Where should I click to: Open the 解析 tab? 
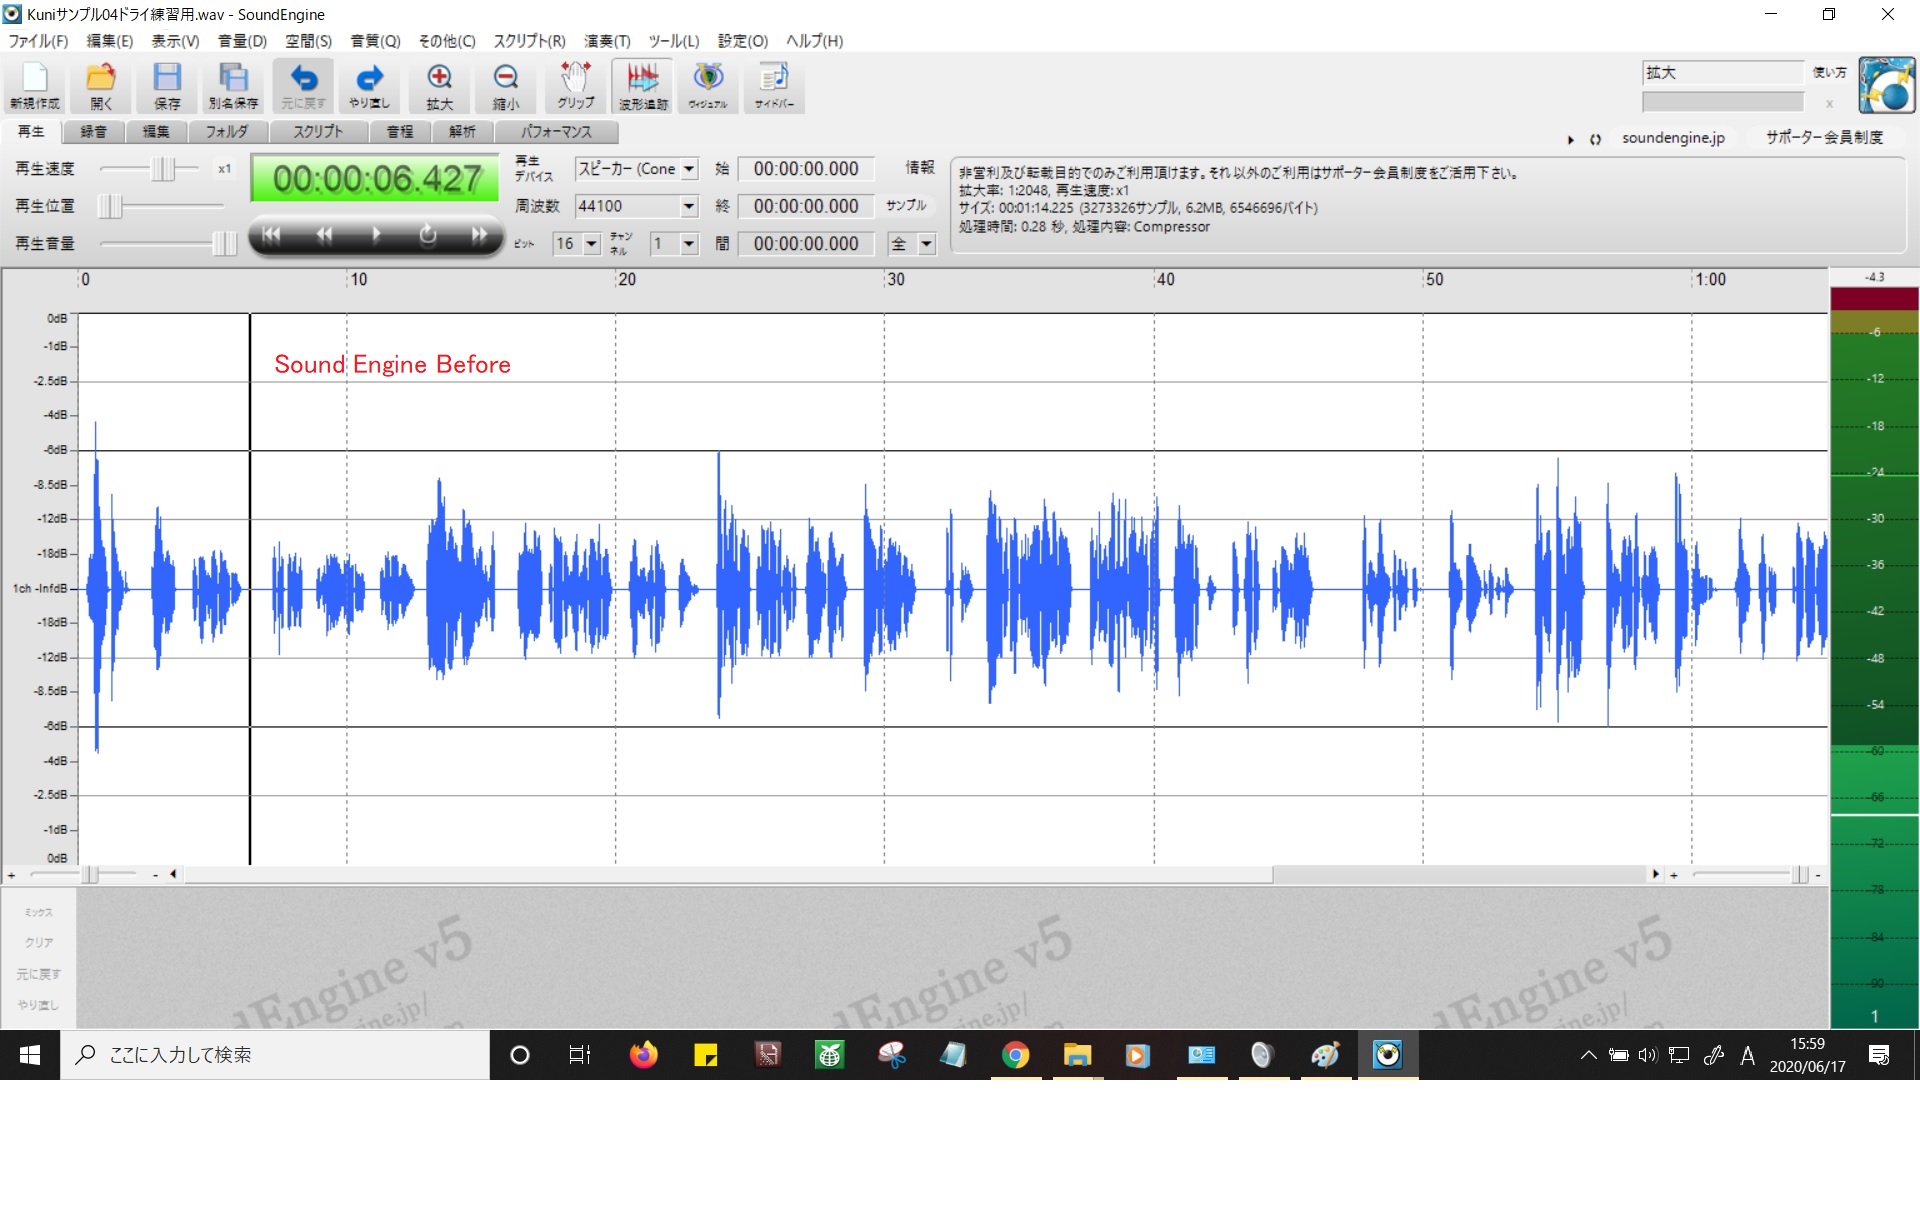462,132
